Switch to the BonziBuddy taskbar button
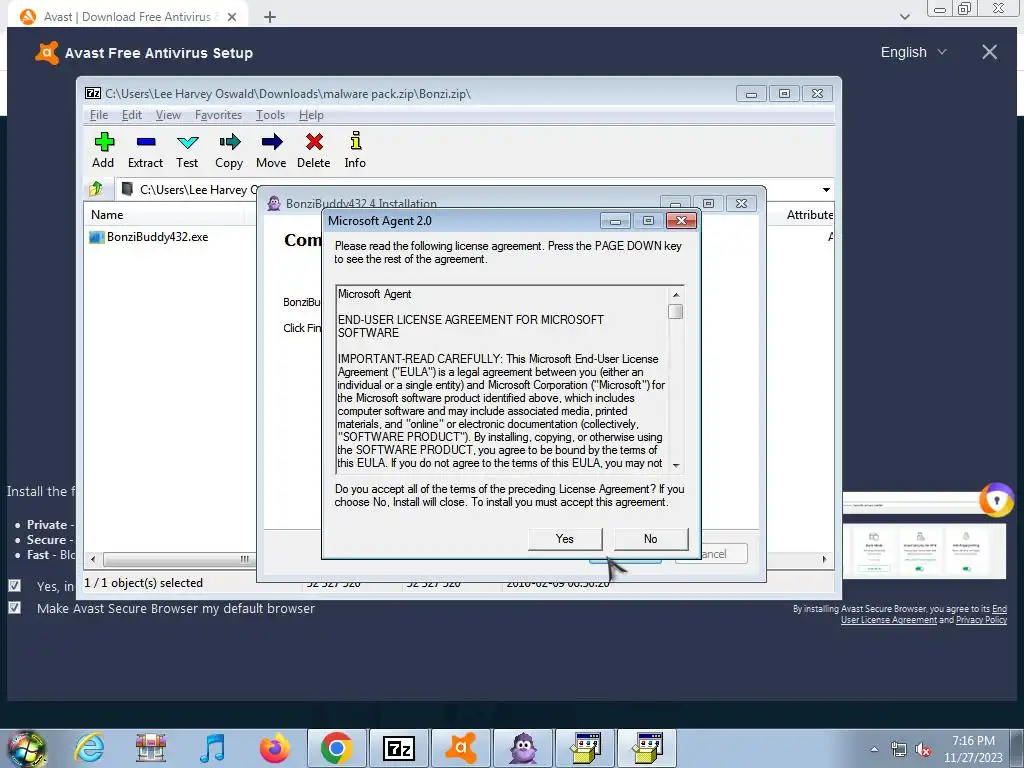 click(522, 748)
